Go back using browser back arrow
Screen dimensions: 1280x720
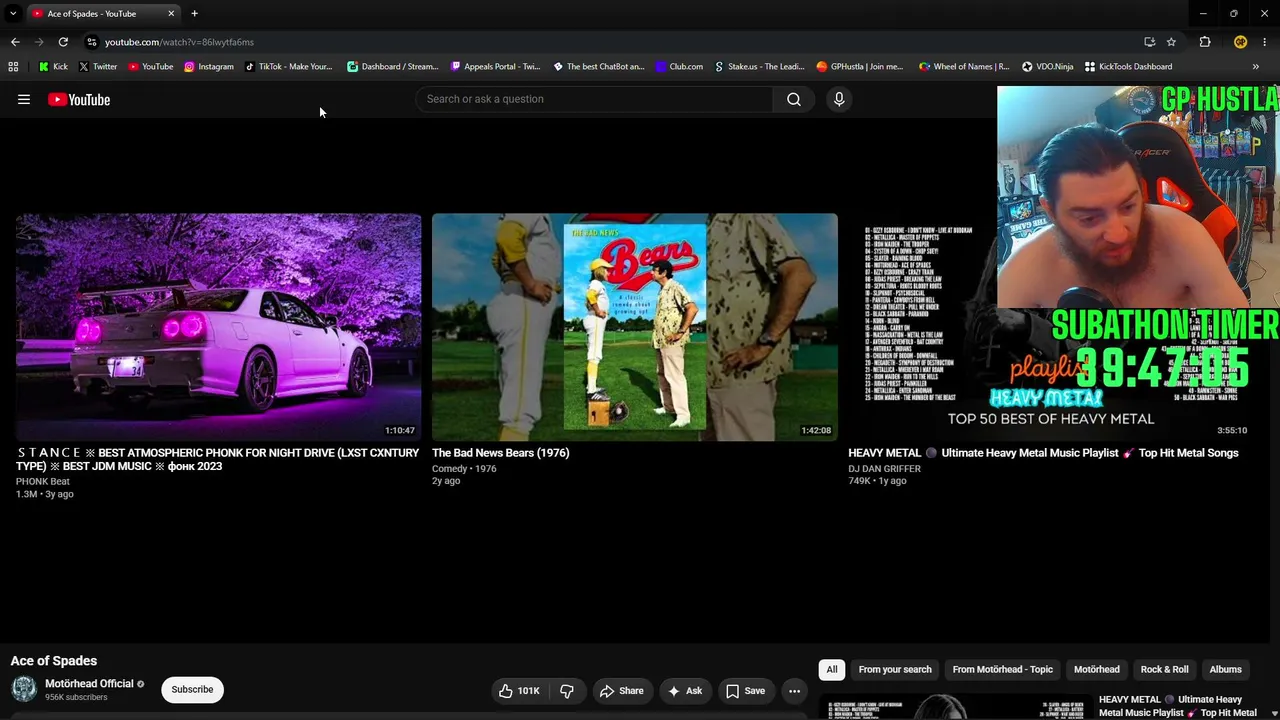point(15,42)
